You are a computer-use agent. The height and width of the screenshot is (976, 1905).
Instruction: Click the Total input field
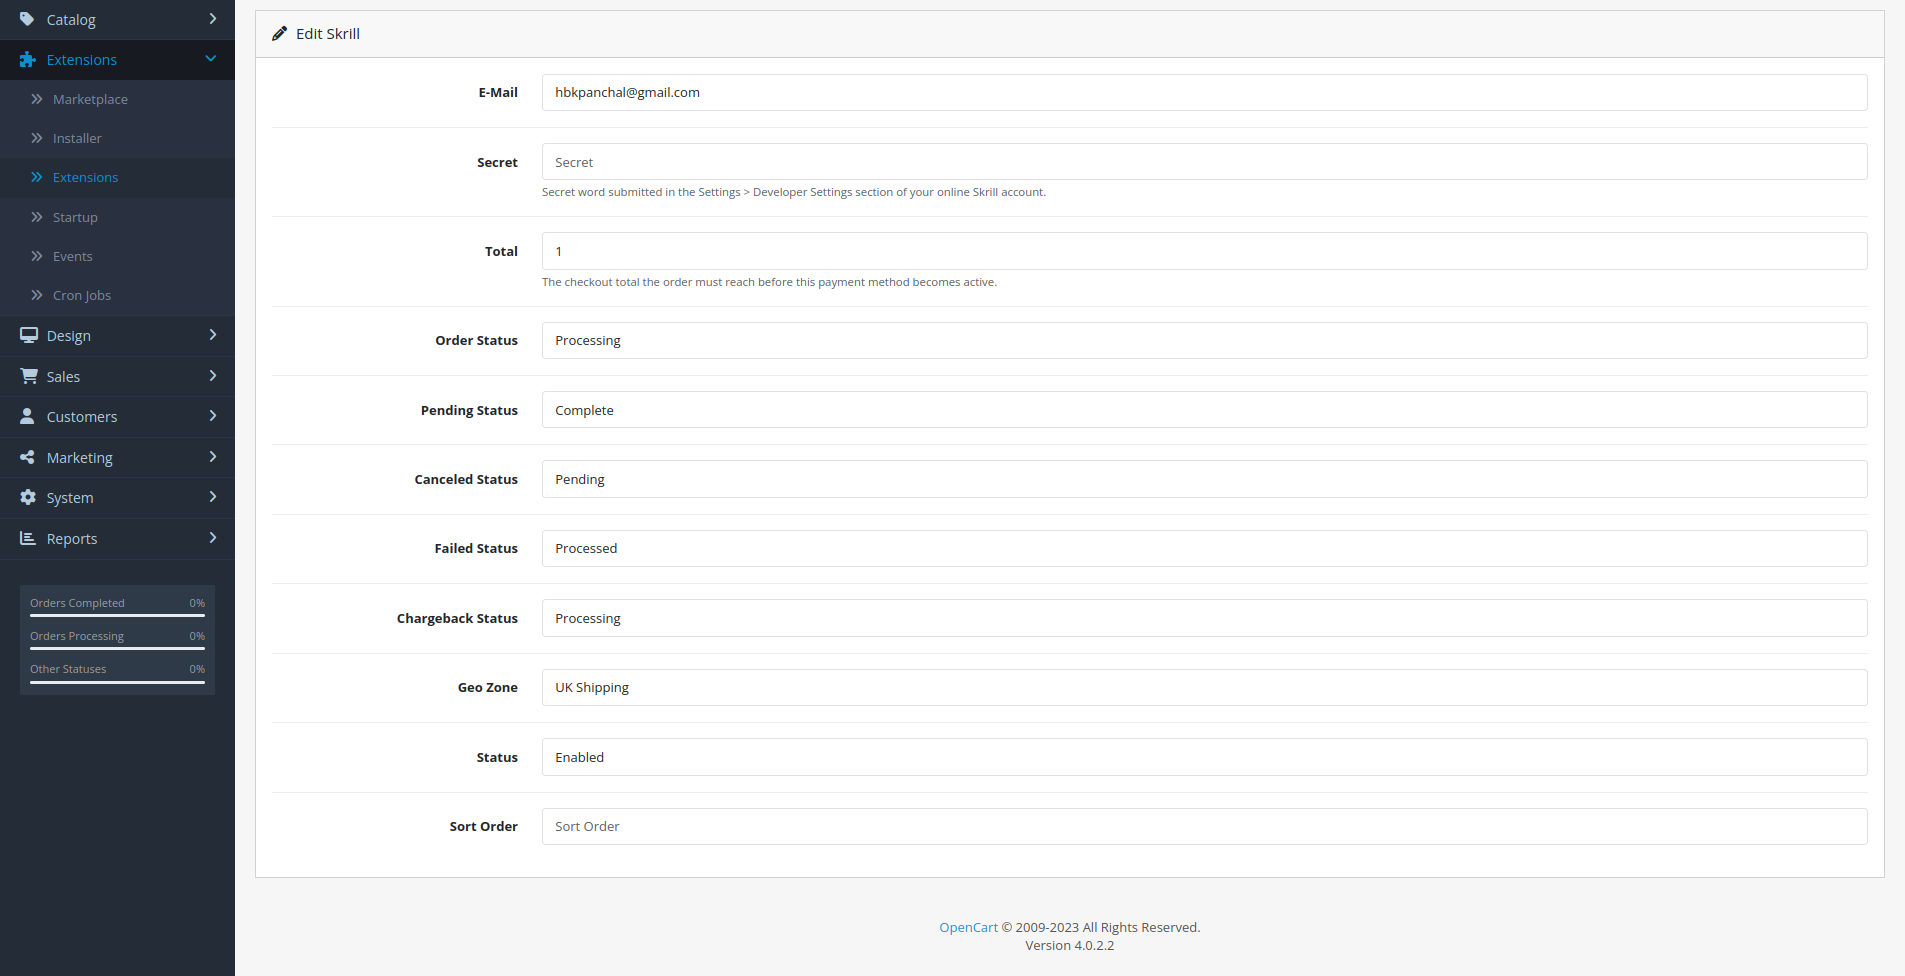click(x=1204, y=251)
